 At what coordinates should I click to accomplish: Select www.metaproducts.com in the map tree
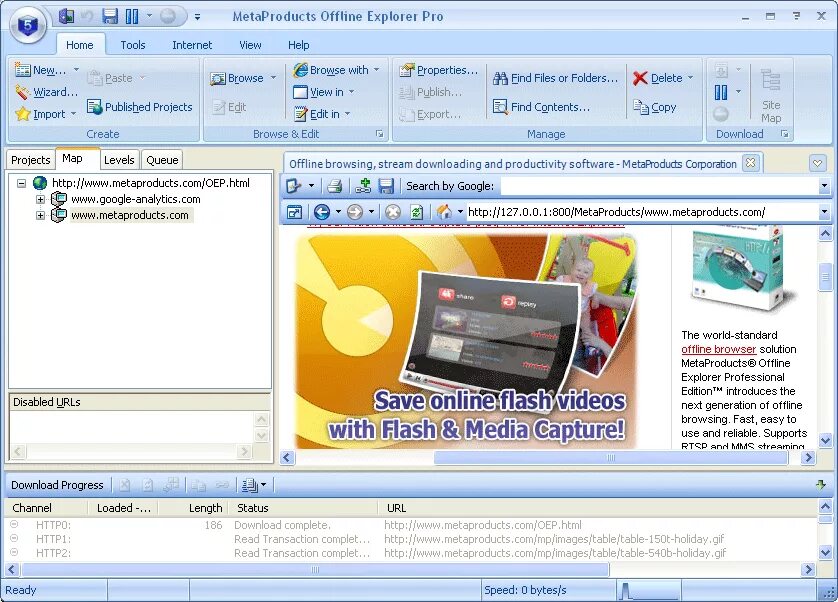coord(130,215)
